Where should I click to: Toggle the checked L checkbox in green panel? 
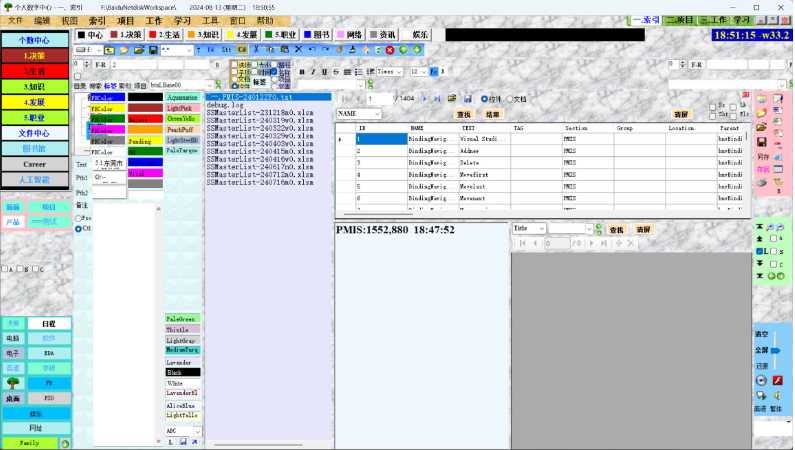[760, 251]
